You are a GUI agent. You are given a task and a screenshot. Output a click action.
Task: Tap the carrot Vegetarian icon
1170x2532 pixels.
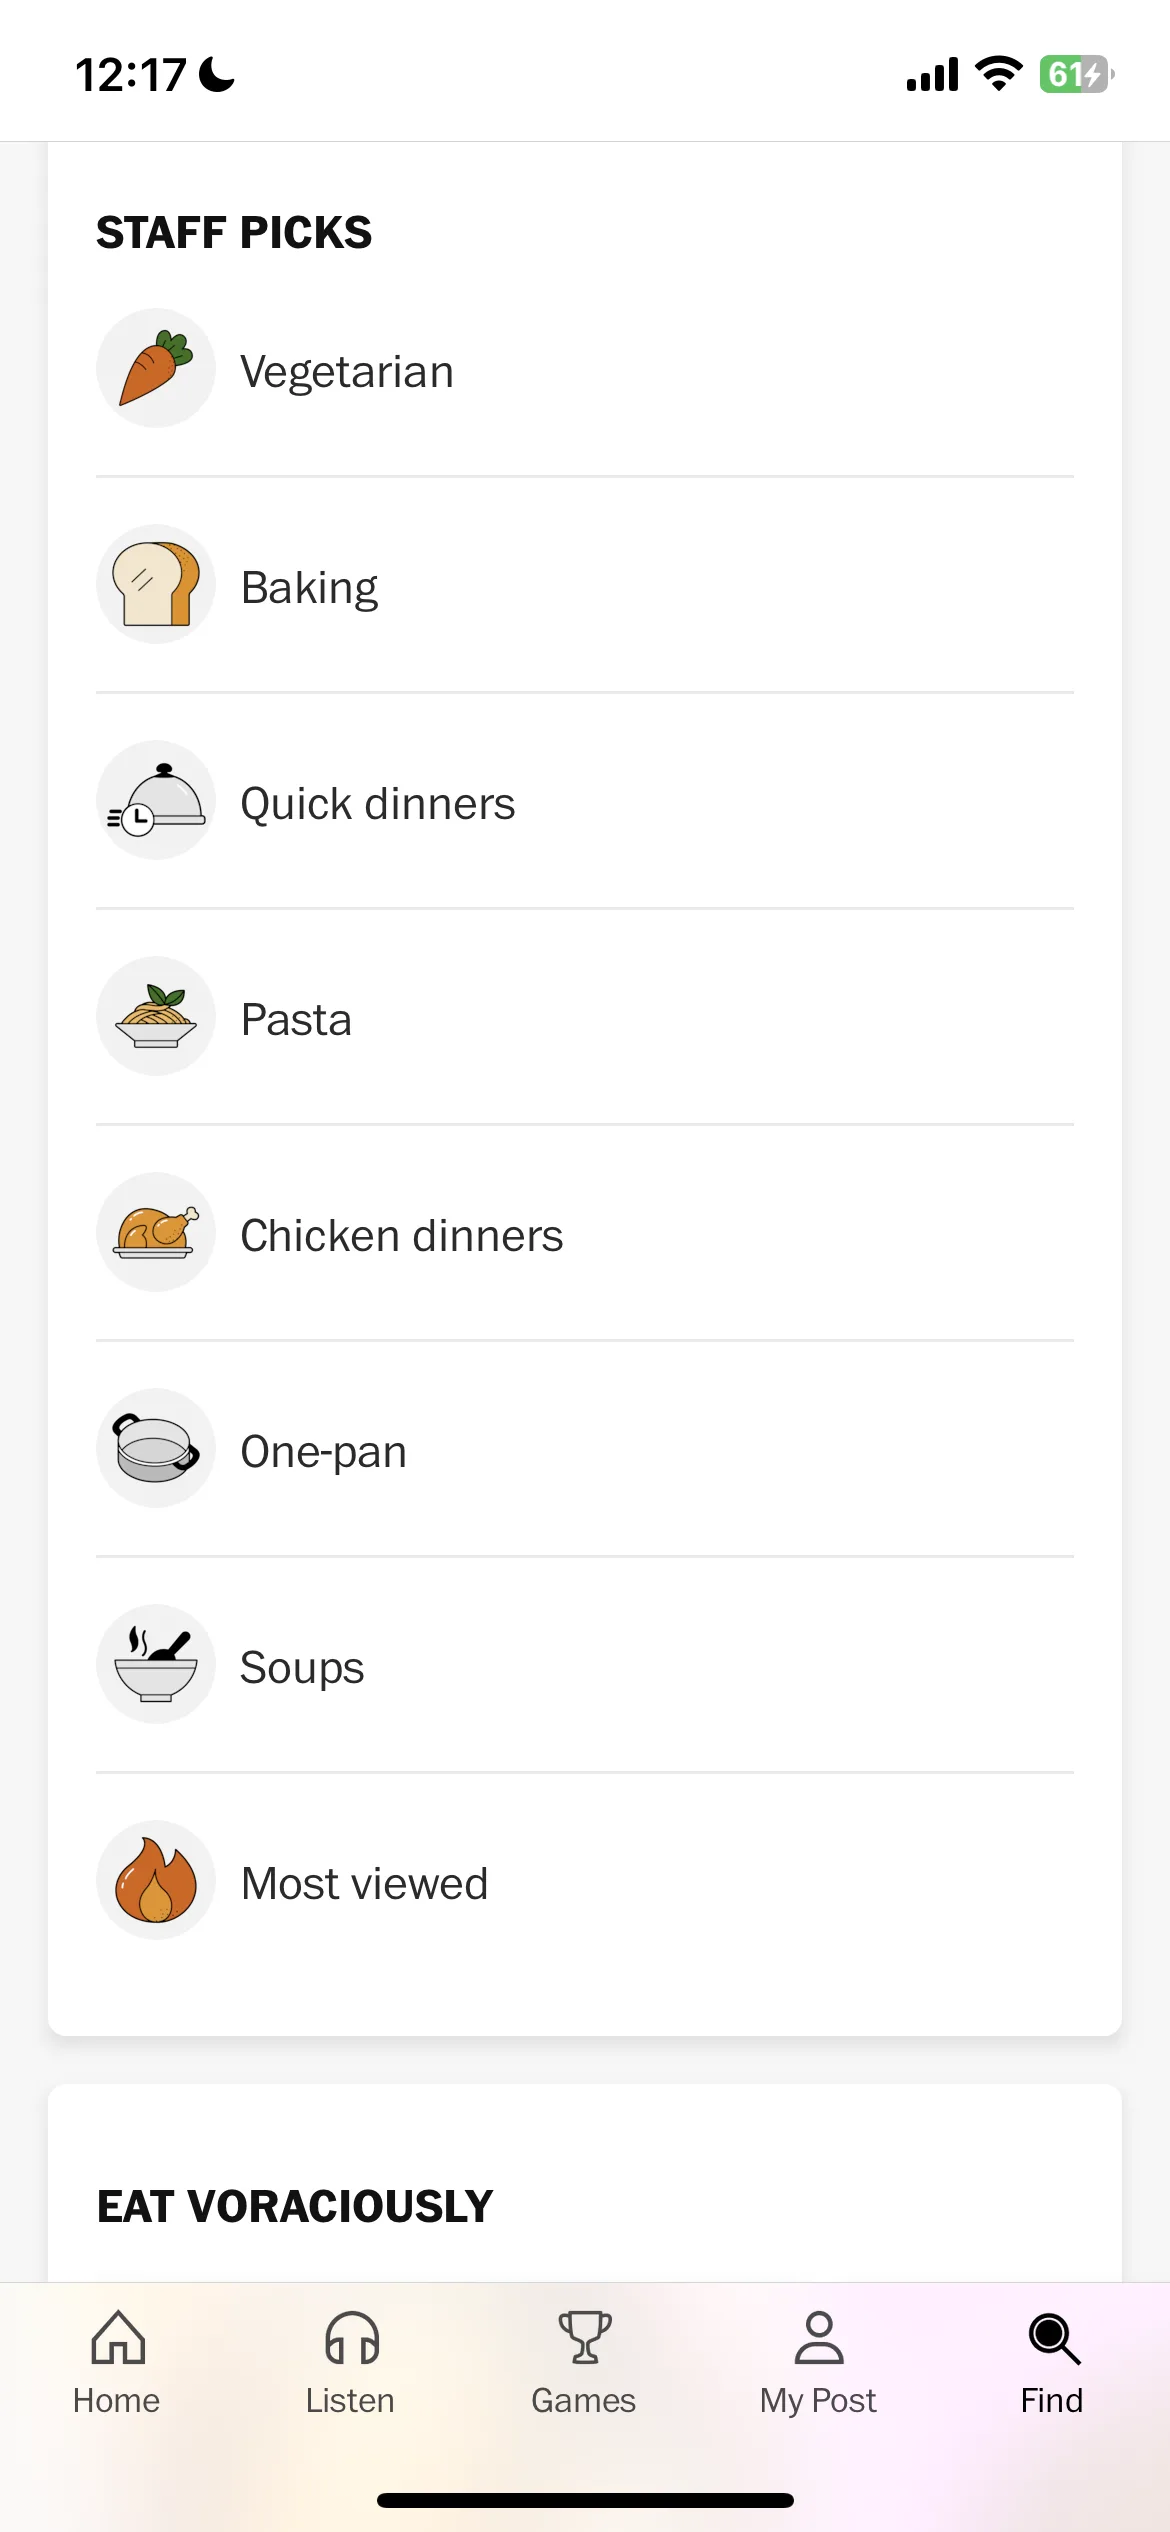pyautogui.click(x=156, y=368)
